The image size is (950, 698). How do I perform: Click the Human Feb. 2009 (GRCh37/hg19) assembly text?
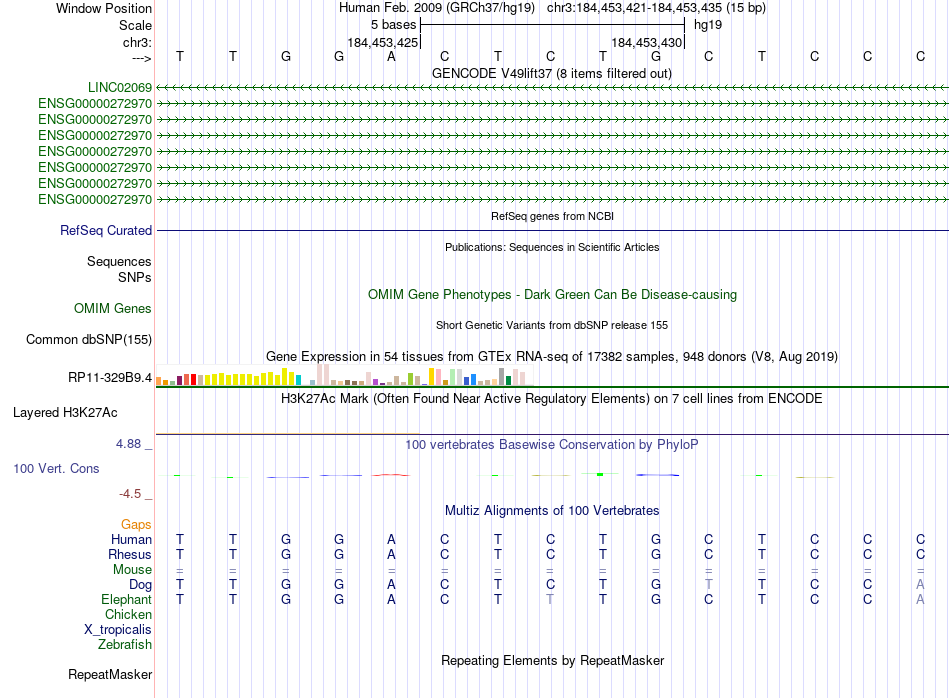click(x=437, y=8)
